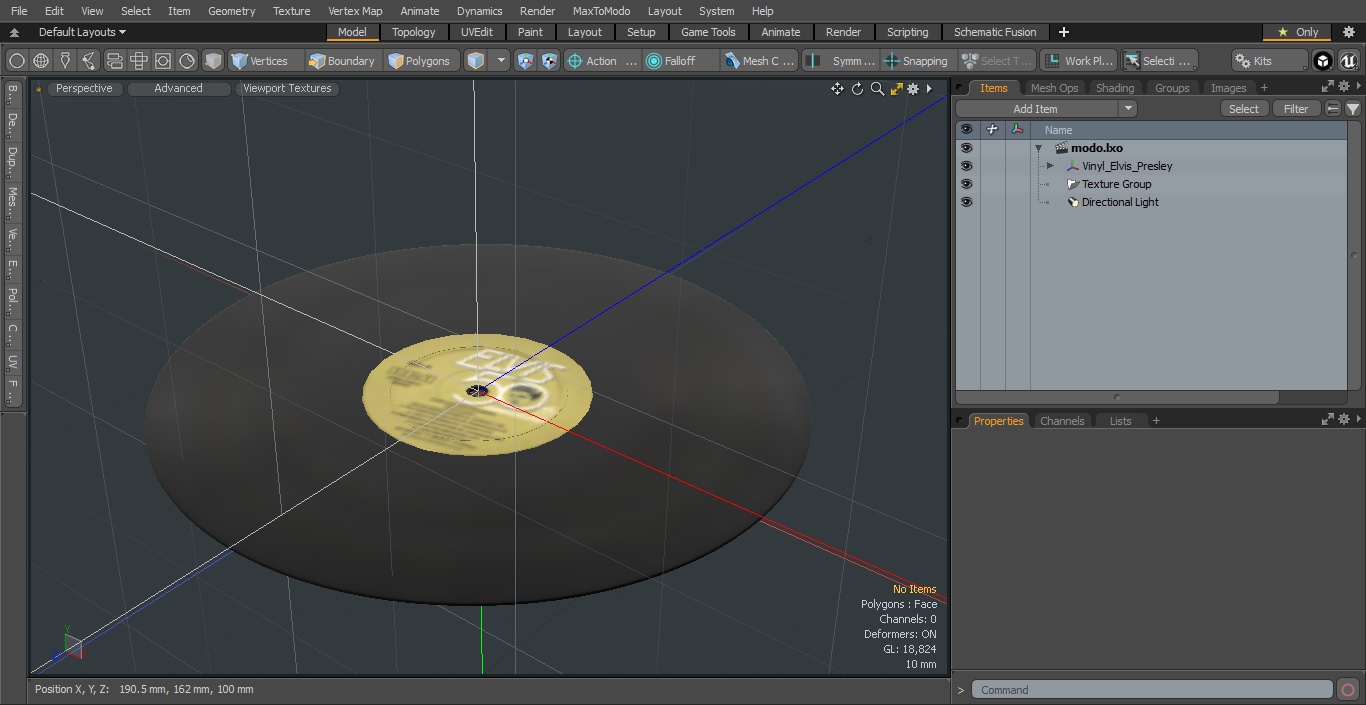Open the selection mode dropdown arrow

(501, 61)
